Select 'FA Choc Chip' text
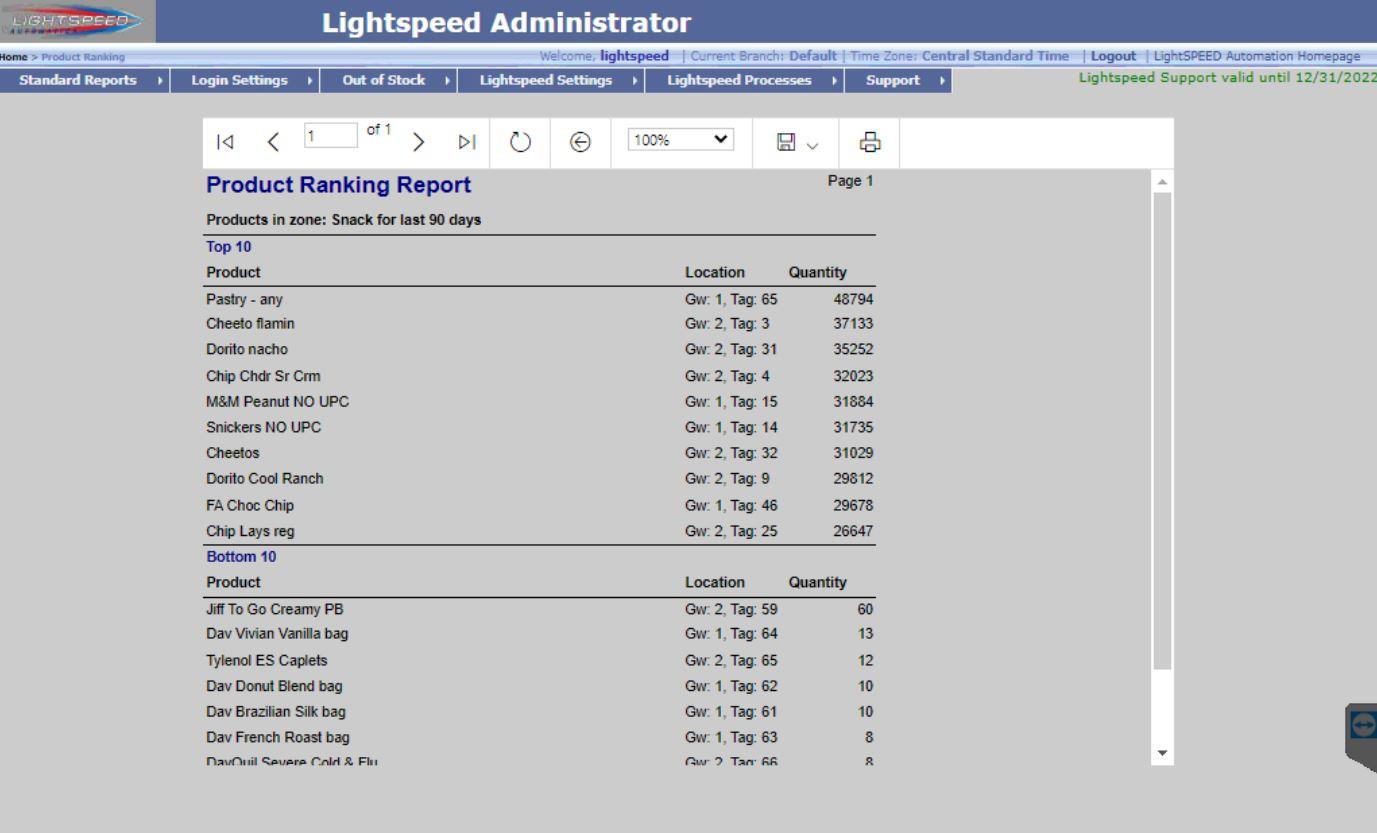The width and height of the screenshot is (1377, 833). pyautogui.click(x=250, y=506)
